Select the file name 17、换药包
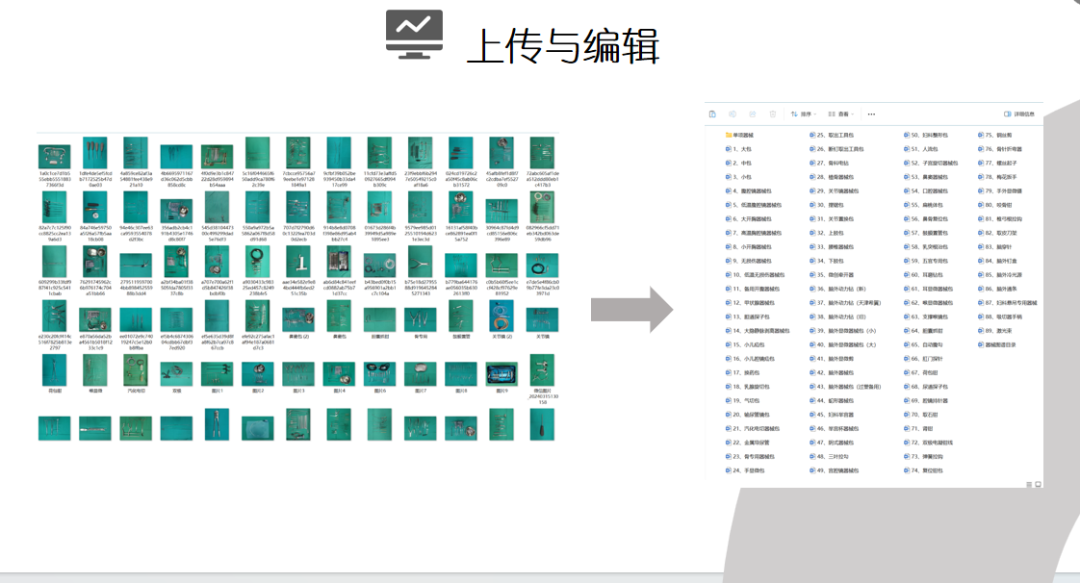The image size is (1080, 583). [x=747, y=373]
